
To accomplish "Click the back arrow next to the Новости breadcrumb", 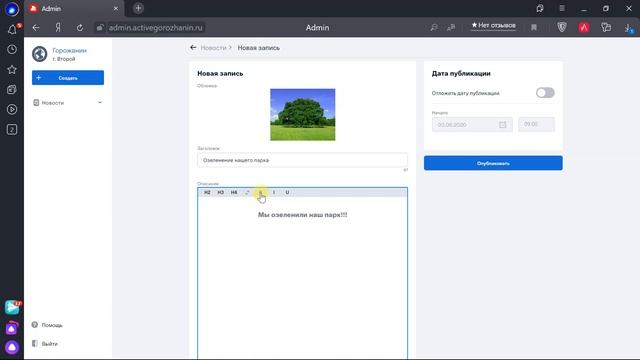I will click(x=193, y=47).
